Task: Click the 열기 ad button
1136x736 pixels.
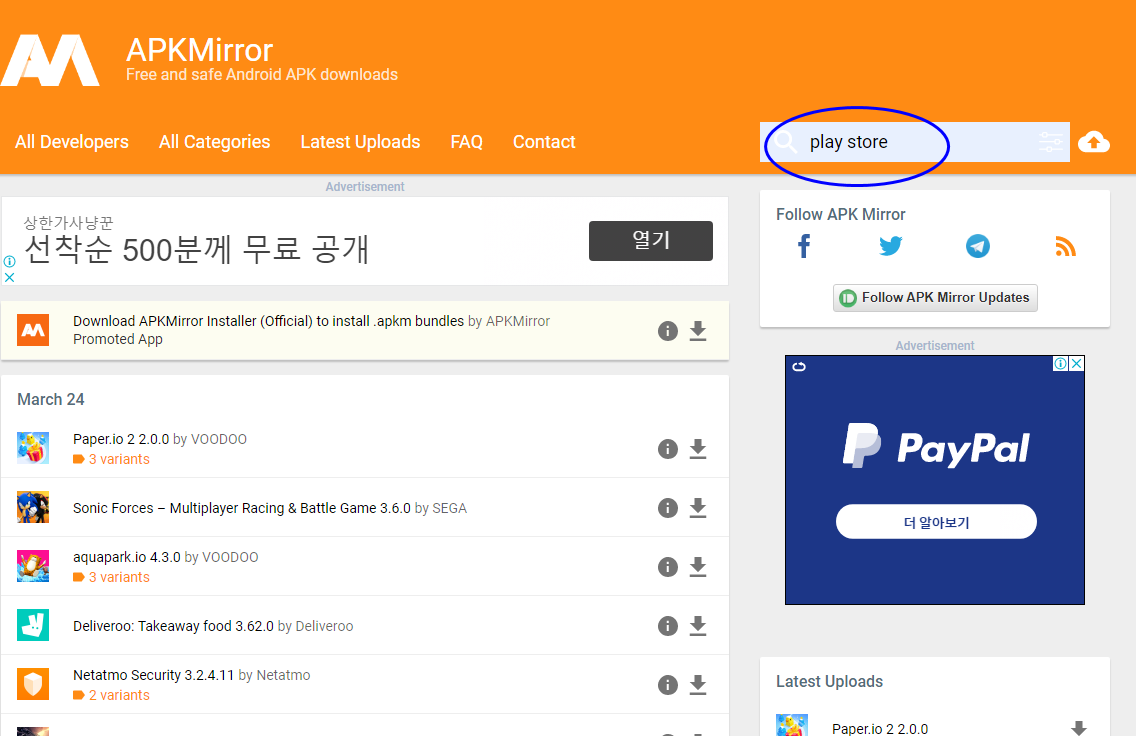Action: [651, 241]
